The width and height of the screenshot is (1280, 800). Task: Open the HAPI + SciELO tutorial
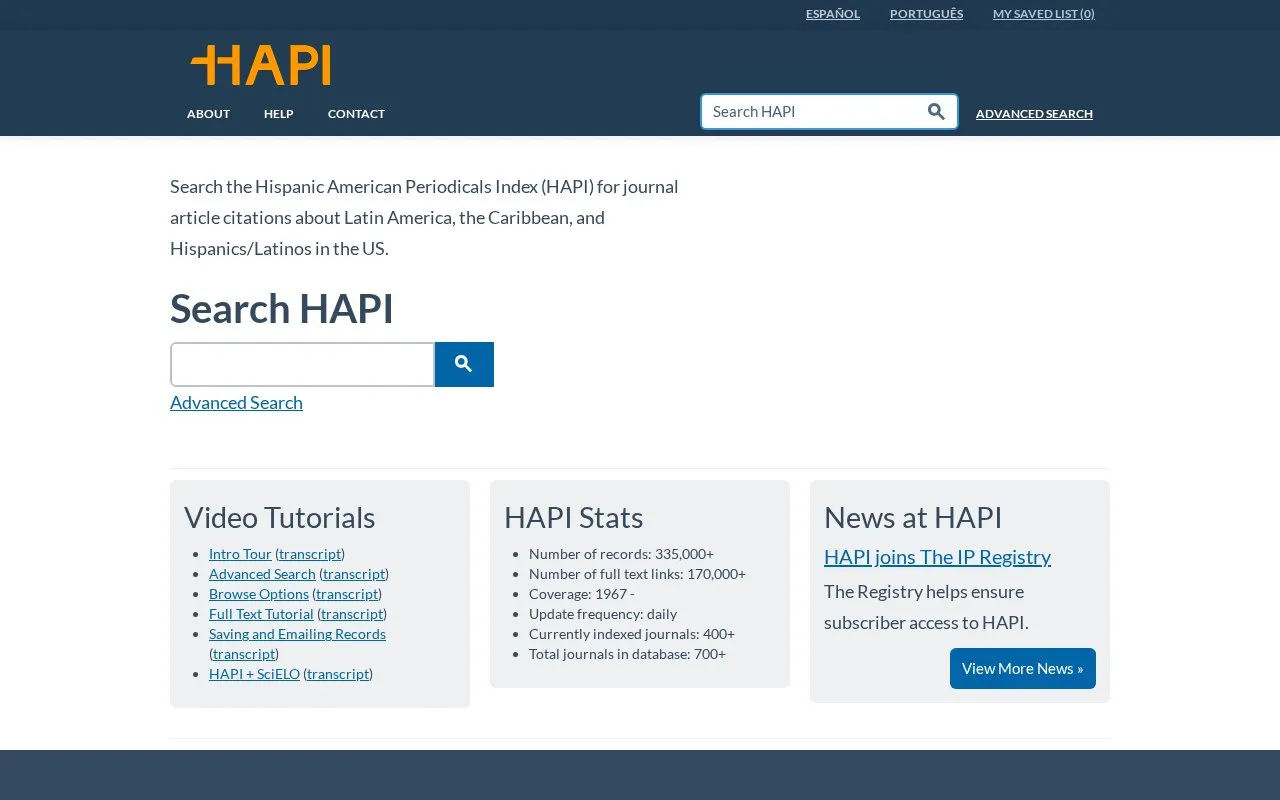coord(254,674)
